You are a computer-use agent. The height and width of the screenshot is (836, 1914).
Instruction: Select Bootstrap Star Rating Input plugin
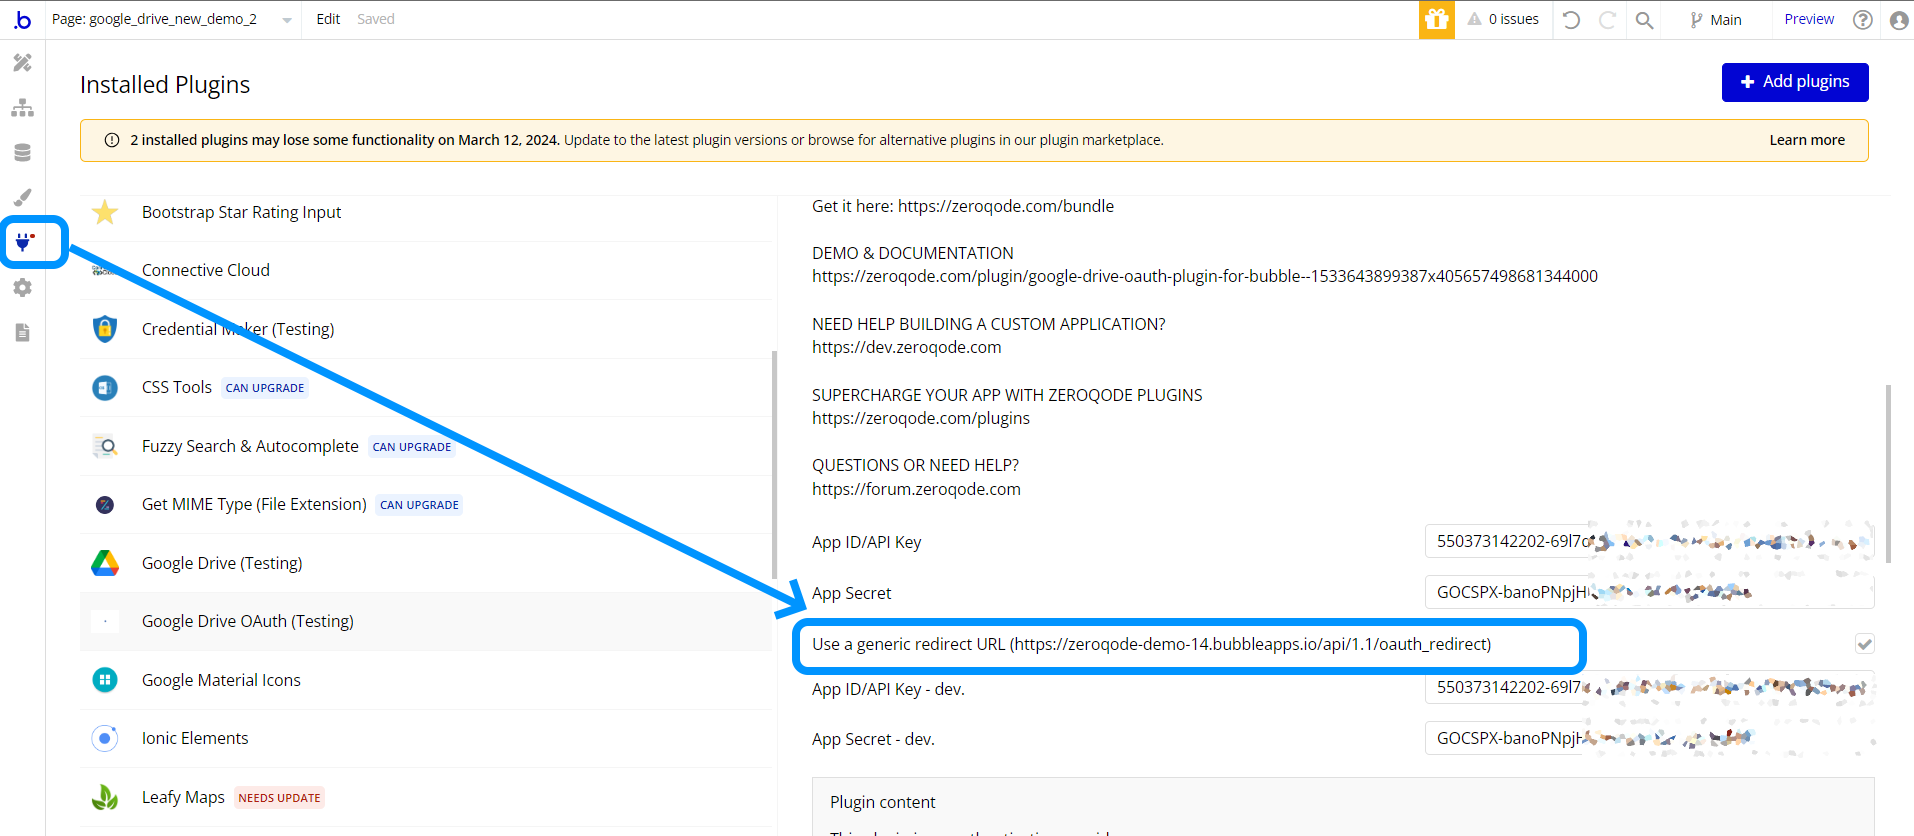(426, 212)
